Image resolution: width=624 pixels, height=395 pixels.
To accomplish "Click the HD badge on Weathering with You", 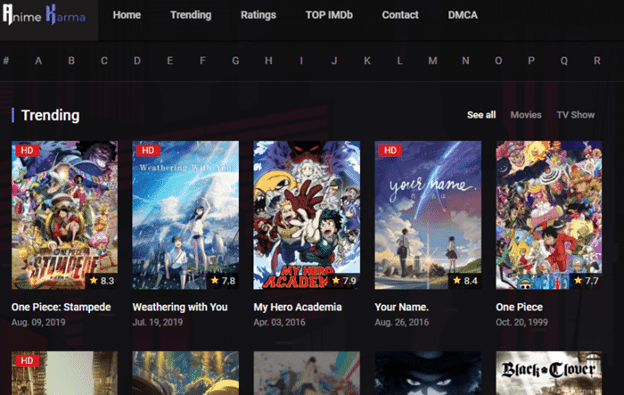I will click(x=148, y=150).
